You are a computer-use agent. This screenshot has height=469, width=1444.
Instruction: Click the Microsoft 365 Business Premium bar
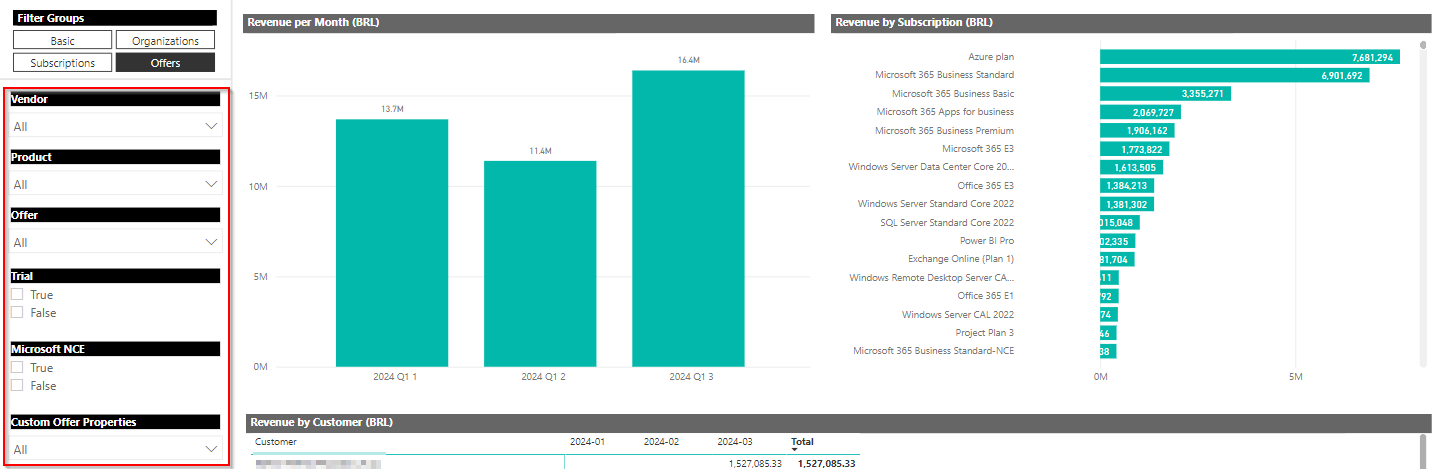[1137, 131]
